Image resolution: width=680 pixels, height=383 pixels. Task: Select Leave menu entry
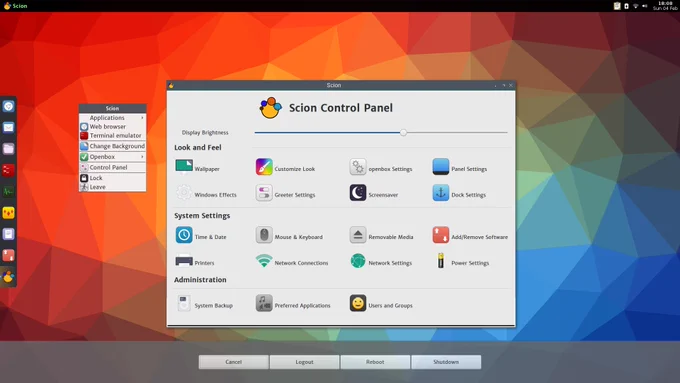[112, 187]
